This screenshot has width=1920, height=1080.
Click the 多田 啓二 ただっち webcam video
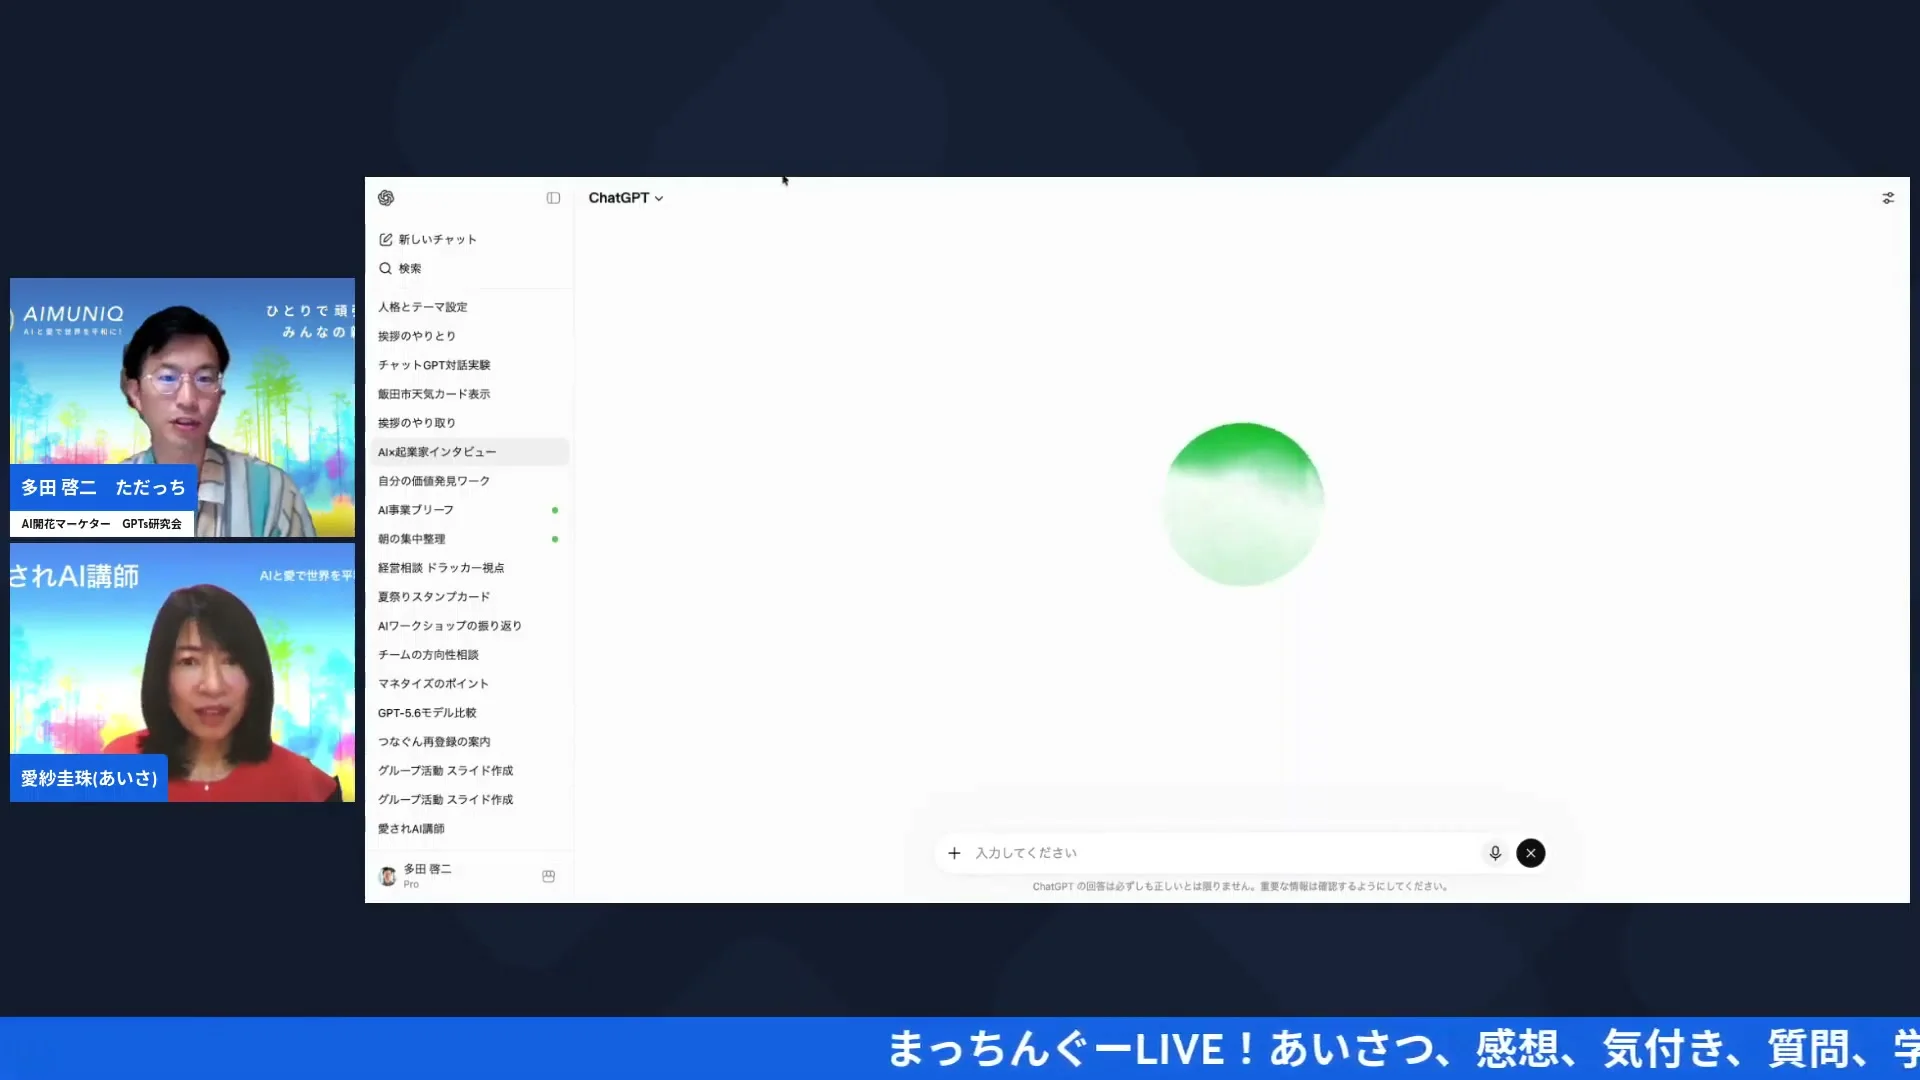click(x=182, y=408)
